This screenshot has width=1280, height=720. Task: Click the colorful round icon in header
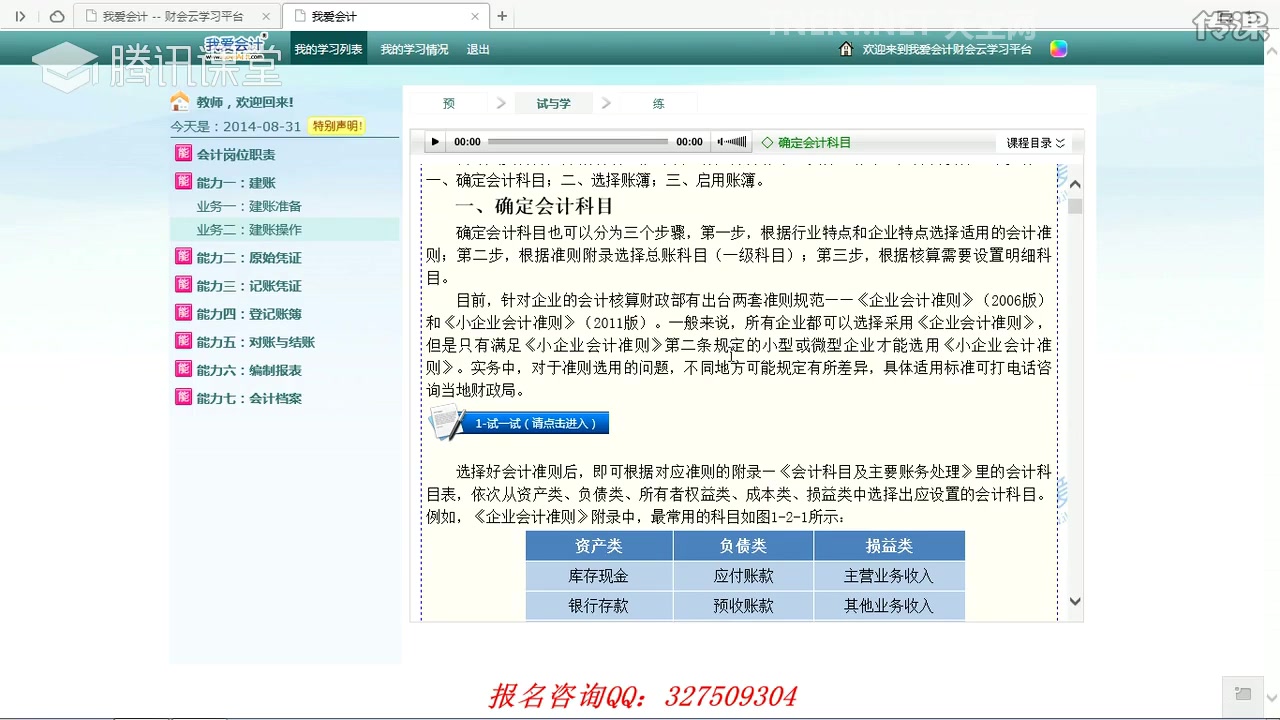pyautogui.click(x=1058, y=49)
